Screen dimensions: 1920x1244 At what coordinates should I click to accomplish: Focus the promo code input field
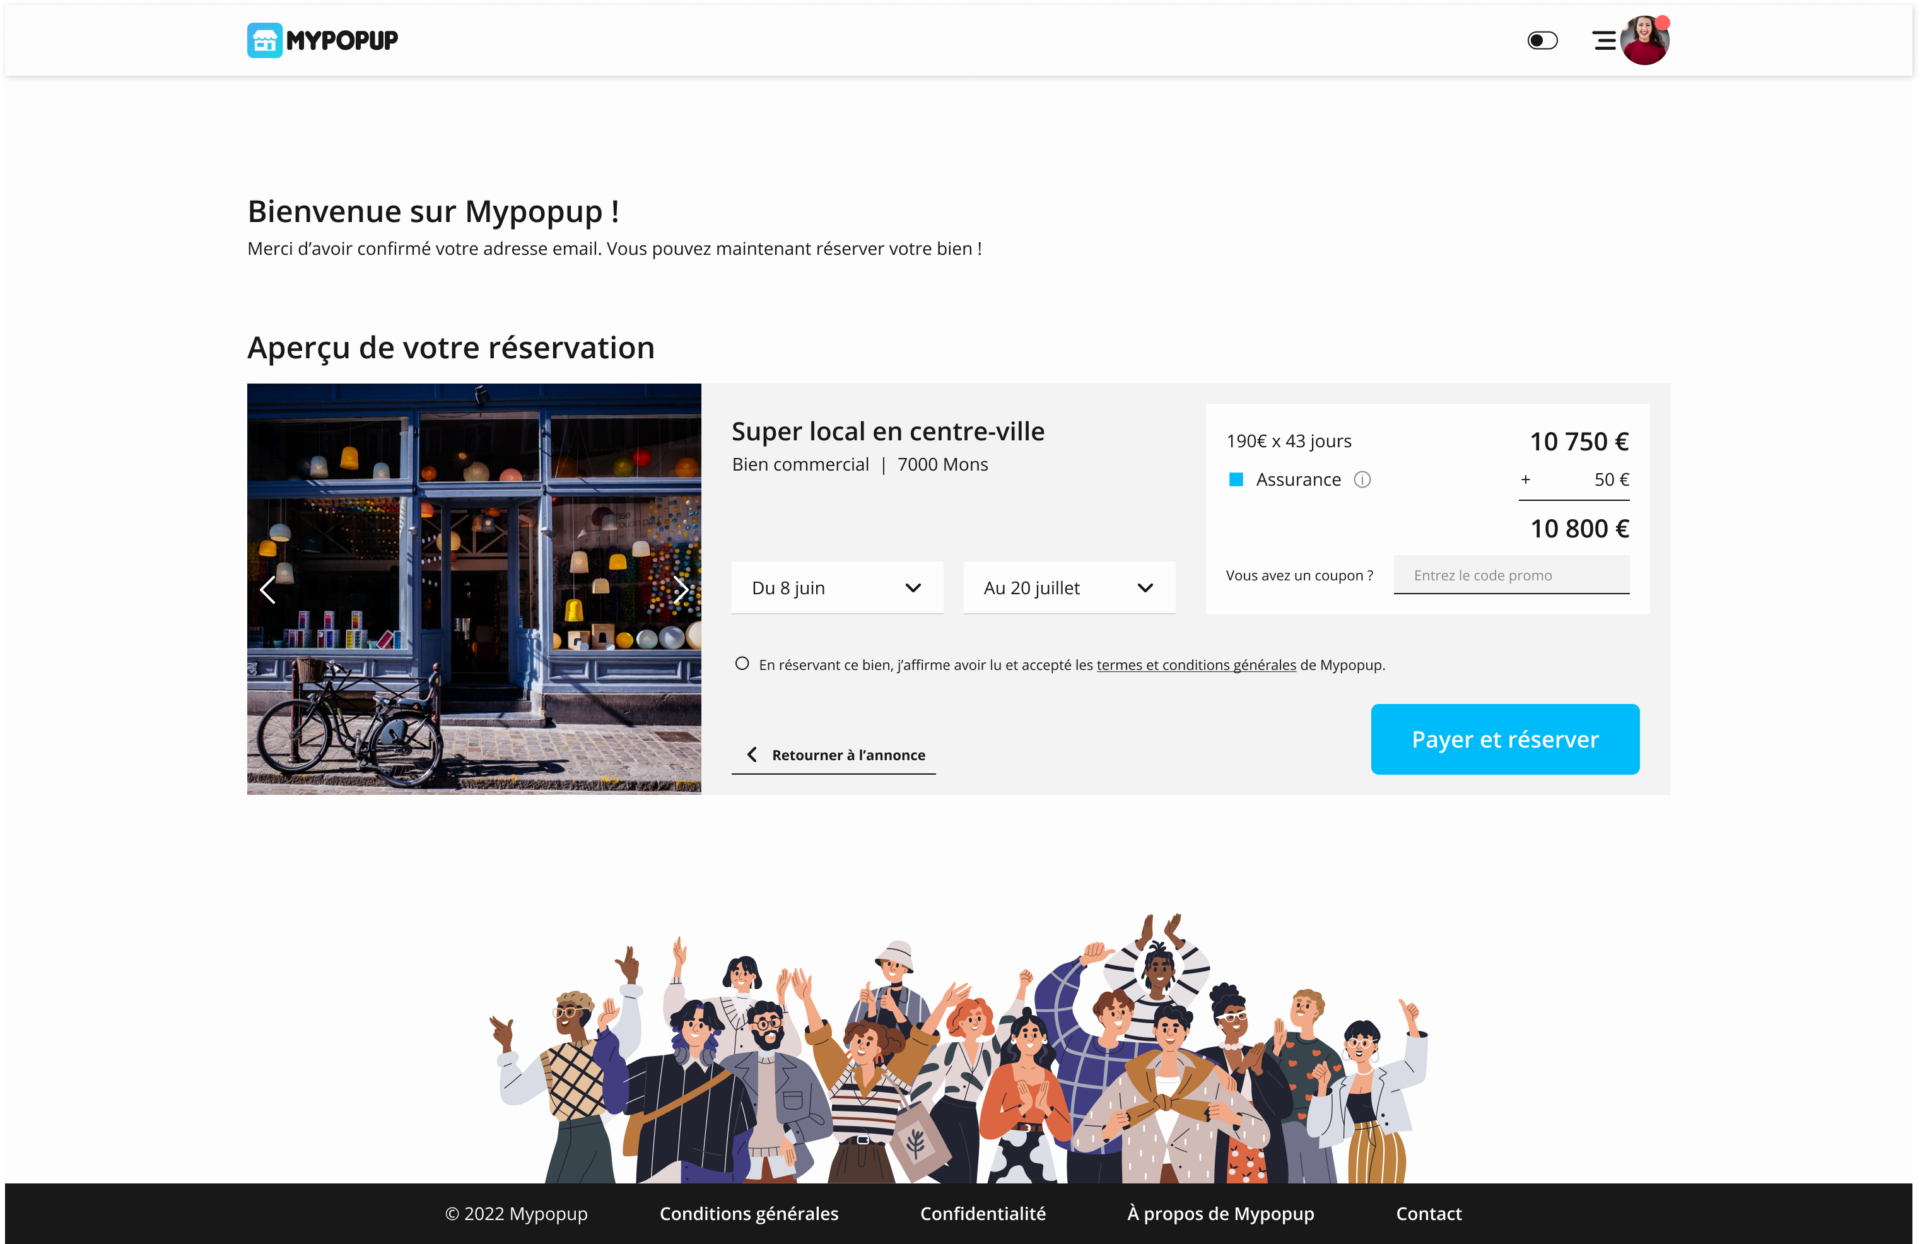click(x=1511, y=575)
